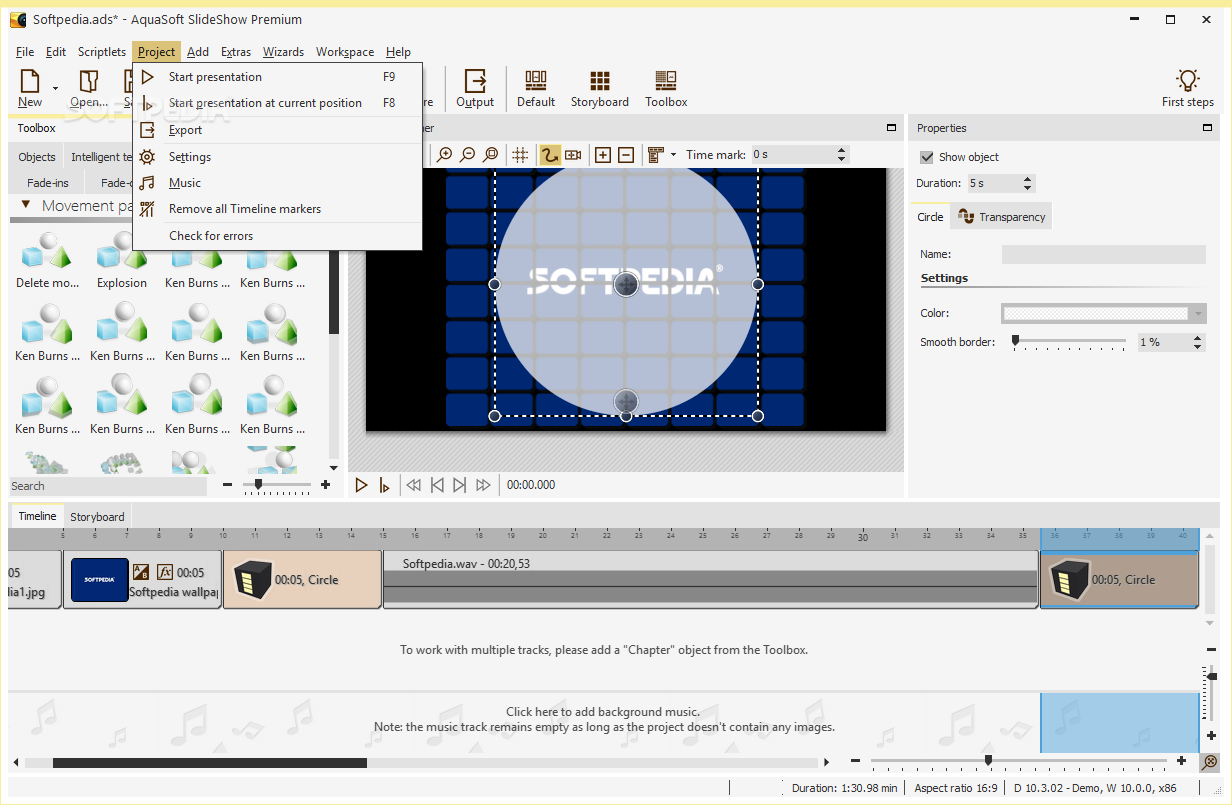Image resolution: width=1232 pixels, height=805 pixels.
Task: Toggle the grid display in the layout designer
Action: tap(520, 155)
